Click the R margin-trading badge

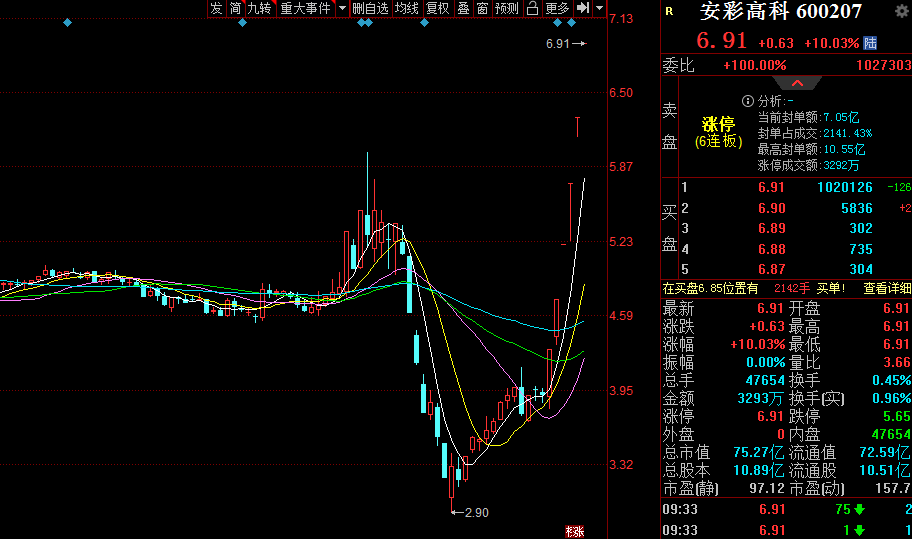click(x=669, y=12)
